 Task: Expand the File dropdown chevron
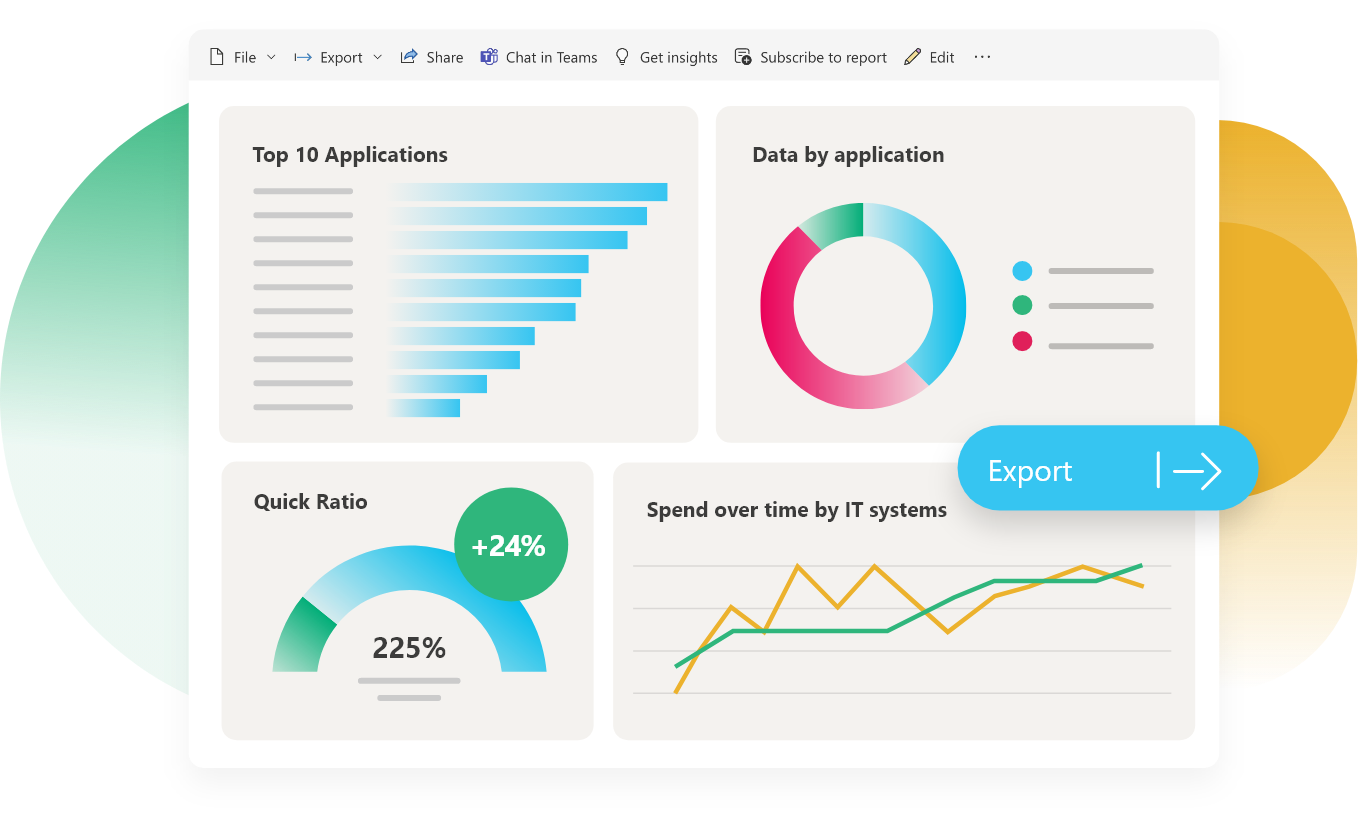click(271, 57)
